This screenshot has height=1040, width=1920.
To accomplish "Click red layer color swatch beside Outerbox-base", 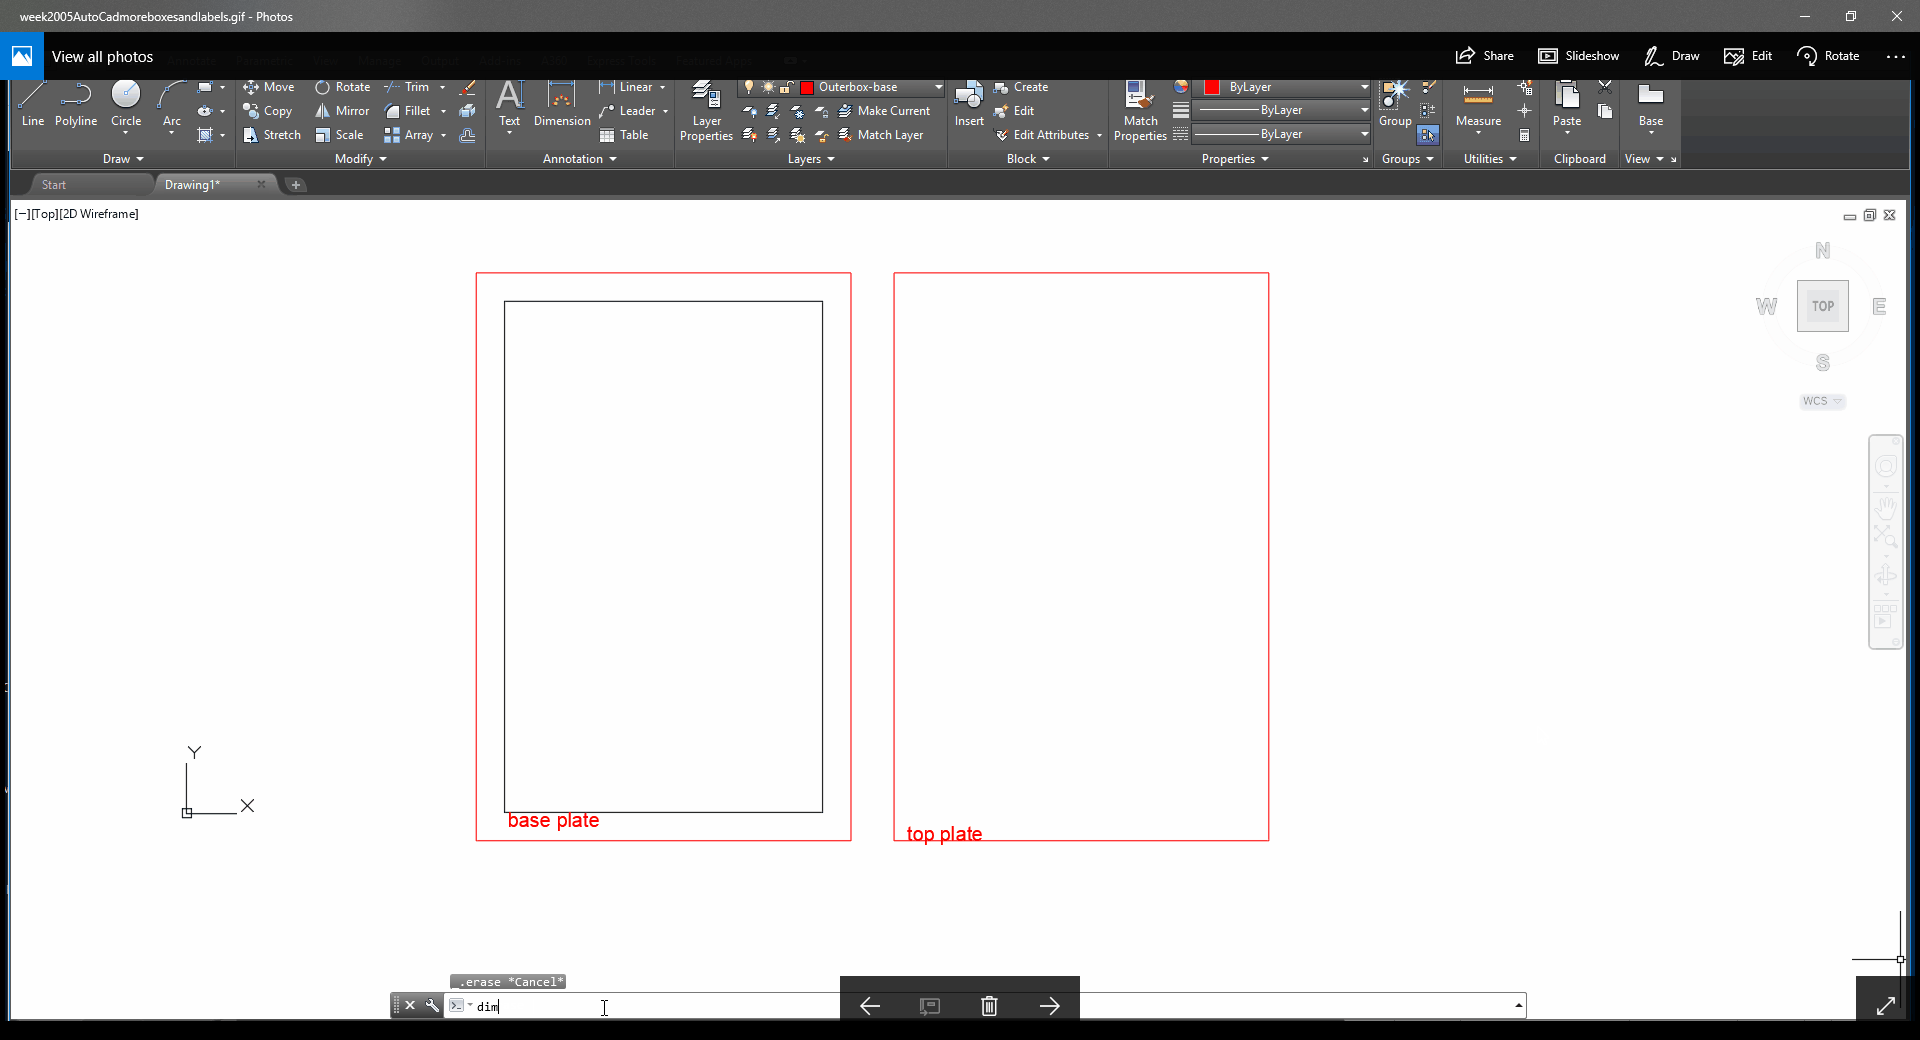I will pyautogui.click(x=807, y=87).
